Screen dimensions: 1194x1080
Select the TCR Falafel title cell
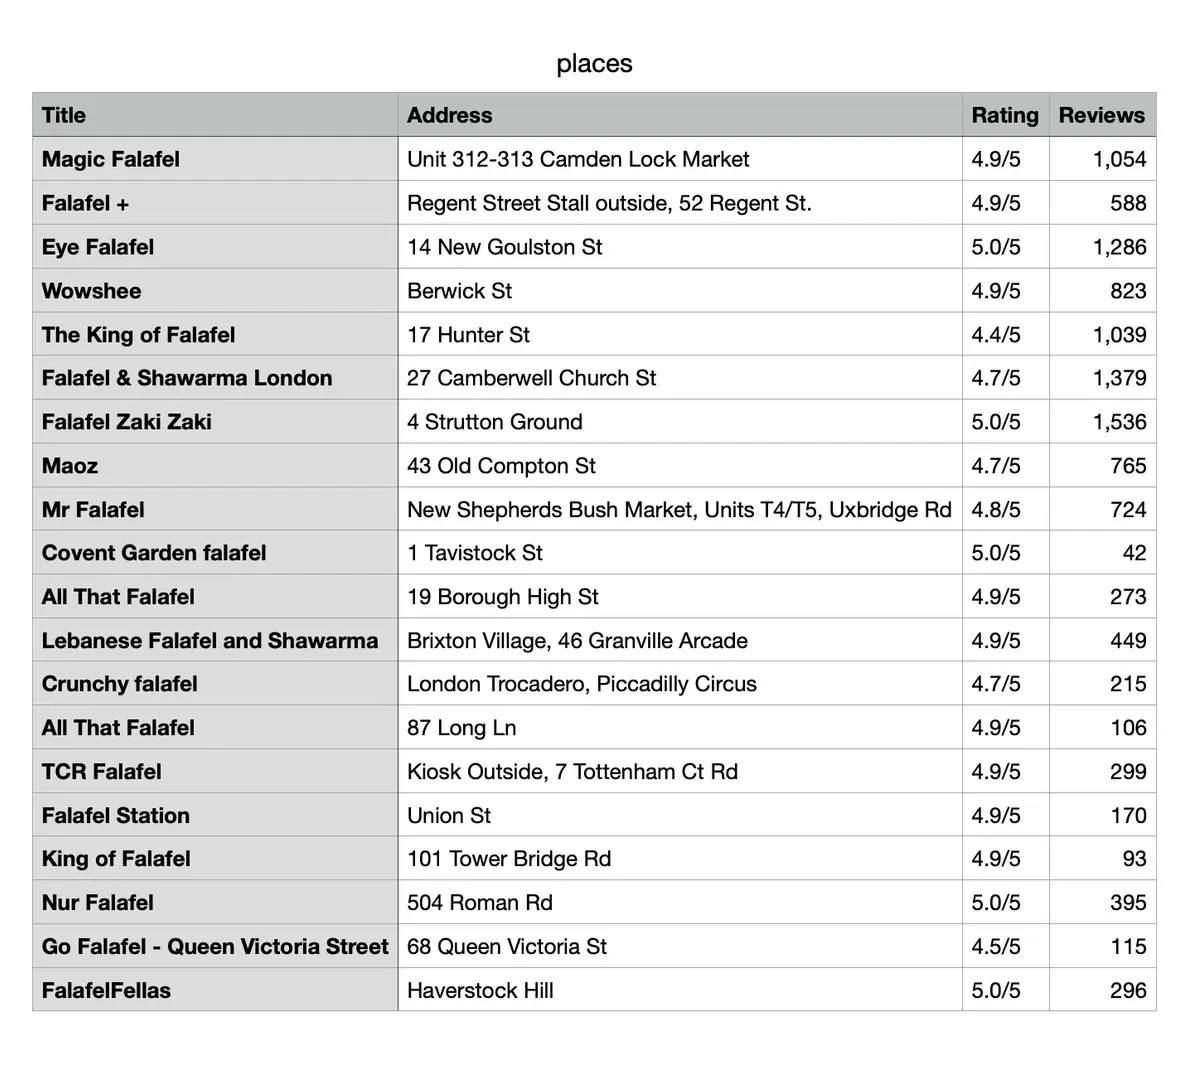215,772
